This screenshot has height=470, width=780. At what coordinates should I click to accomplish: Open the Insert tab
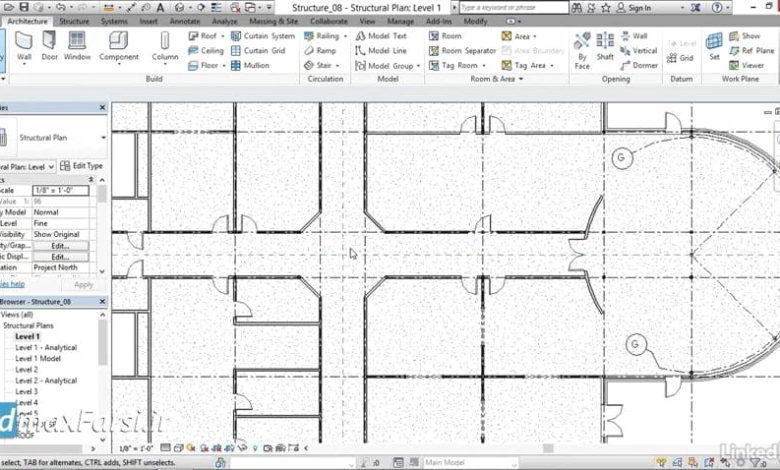[x=148, y=21]
